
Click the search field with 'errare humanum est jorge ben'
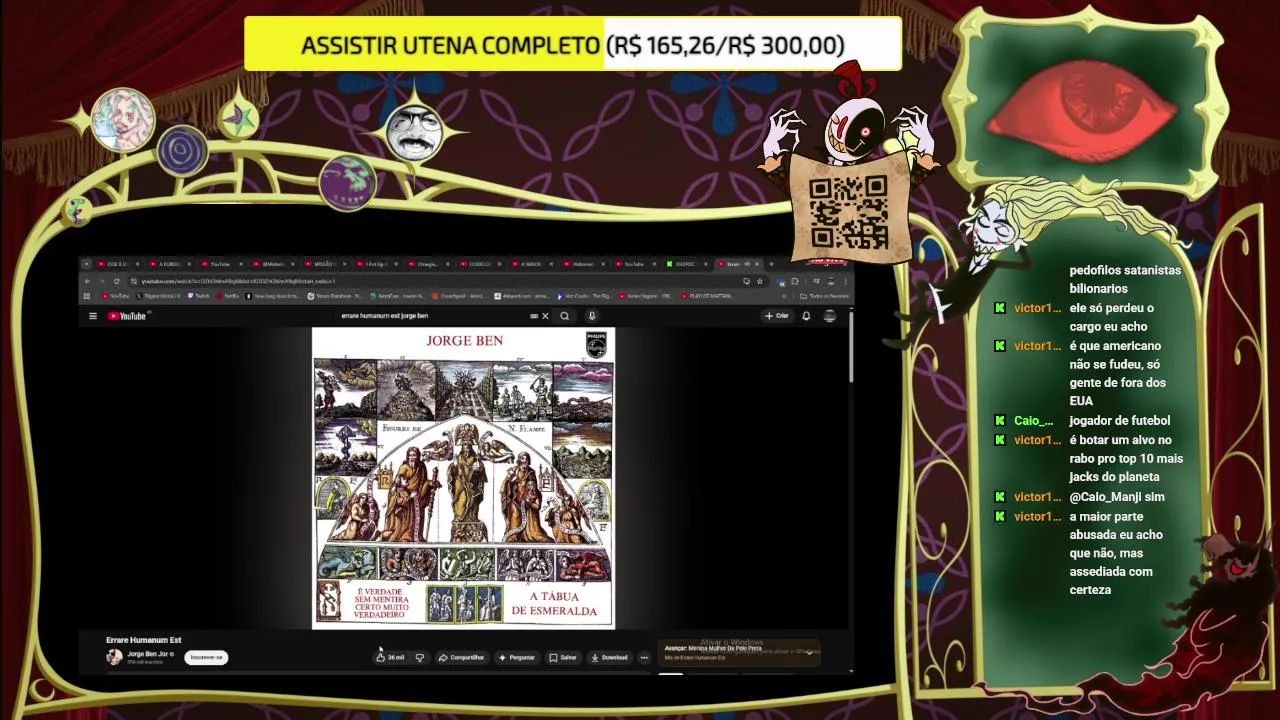click(435, 316)
